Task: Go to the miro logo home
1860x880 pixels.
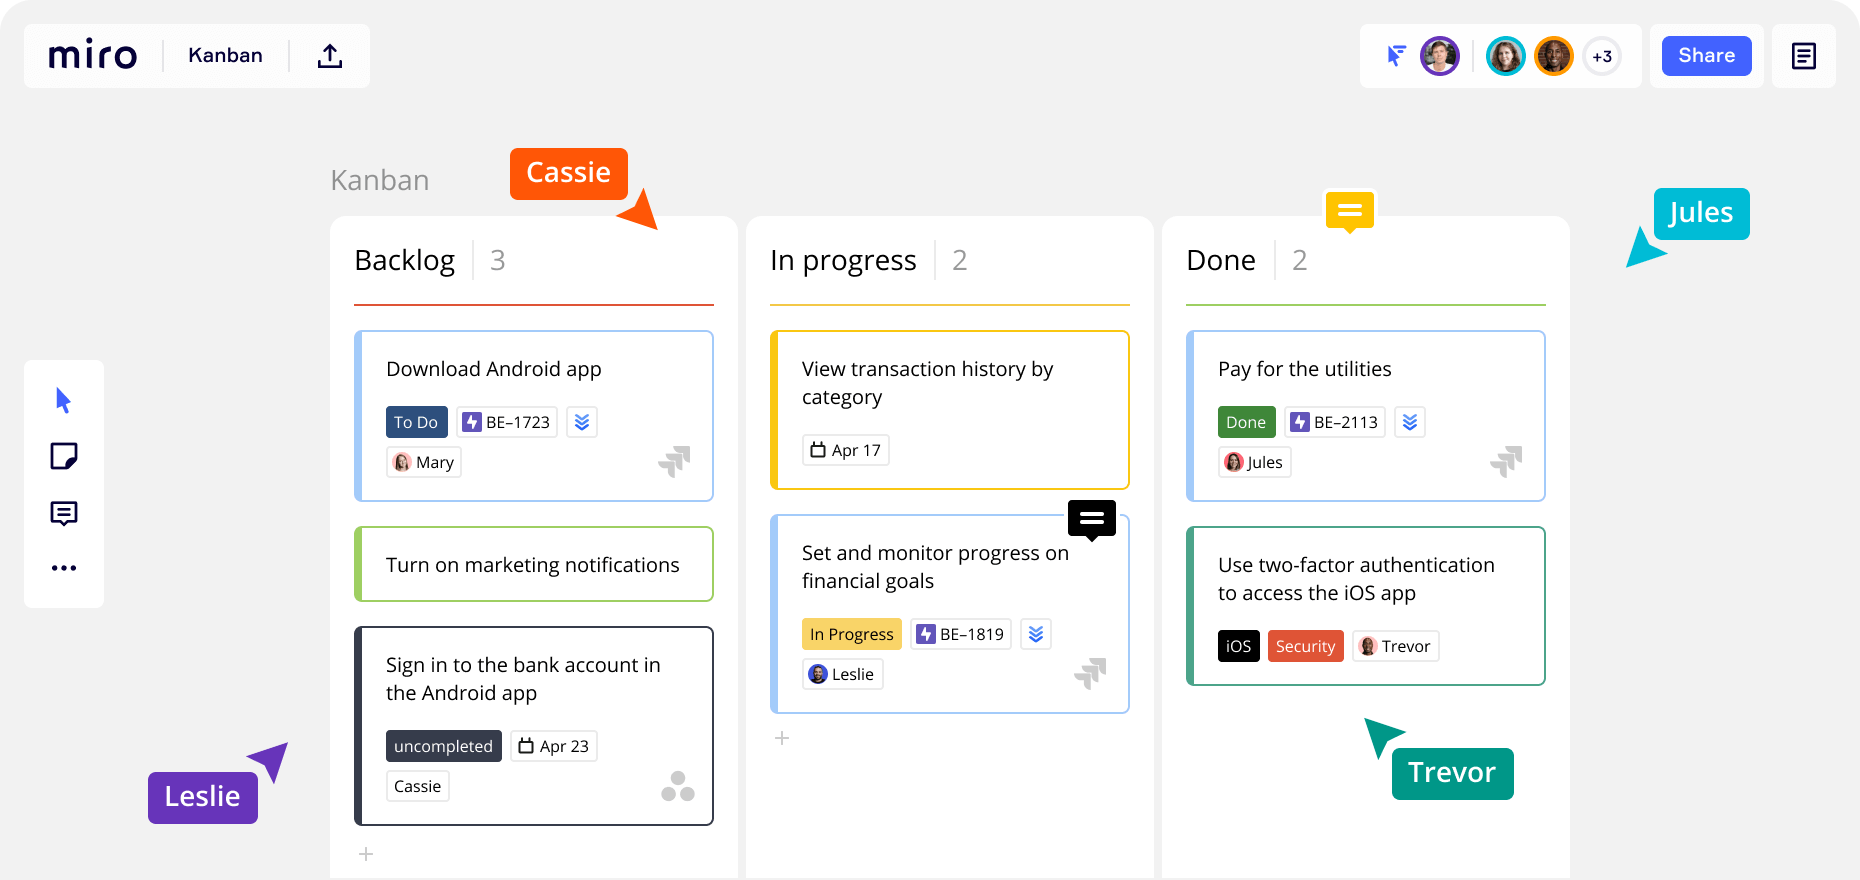Action: 93,55
